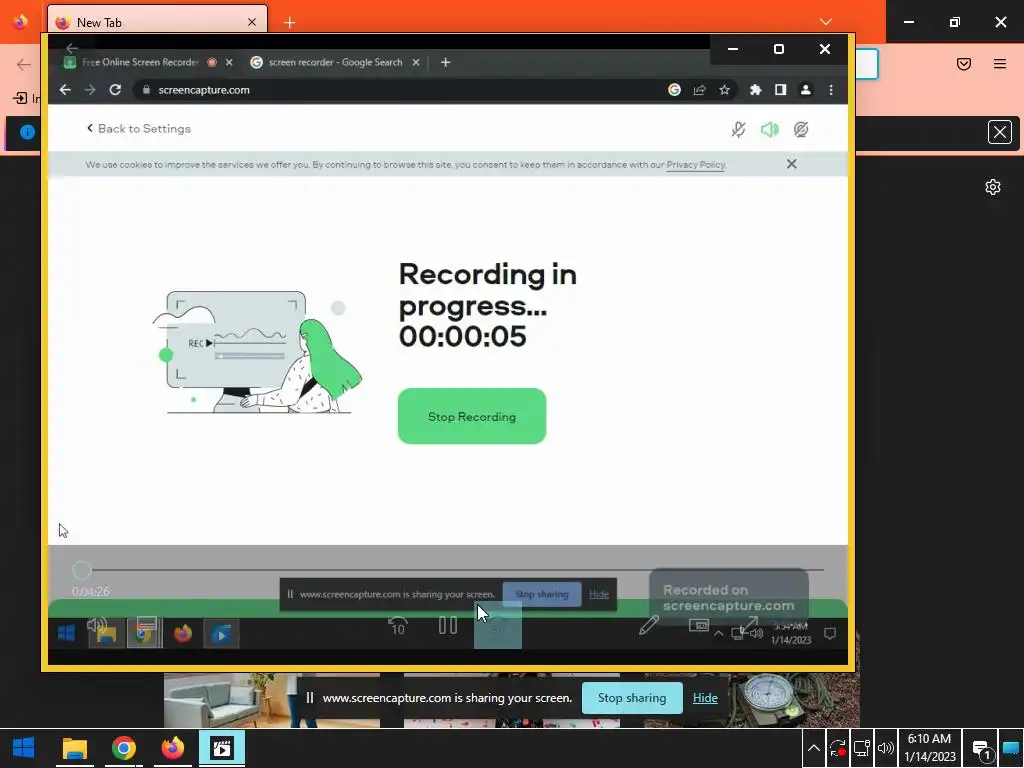Screen dimensions: 1024x768
Task: Seek along the video progress track
Action: [x=448, y=569]
